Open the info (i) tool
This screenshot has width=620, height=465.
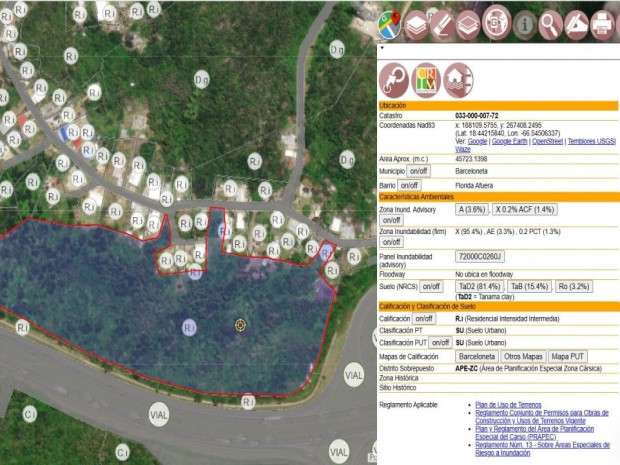(523, 23)
